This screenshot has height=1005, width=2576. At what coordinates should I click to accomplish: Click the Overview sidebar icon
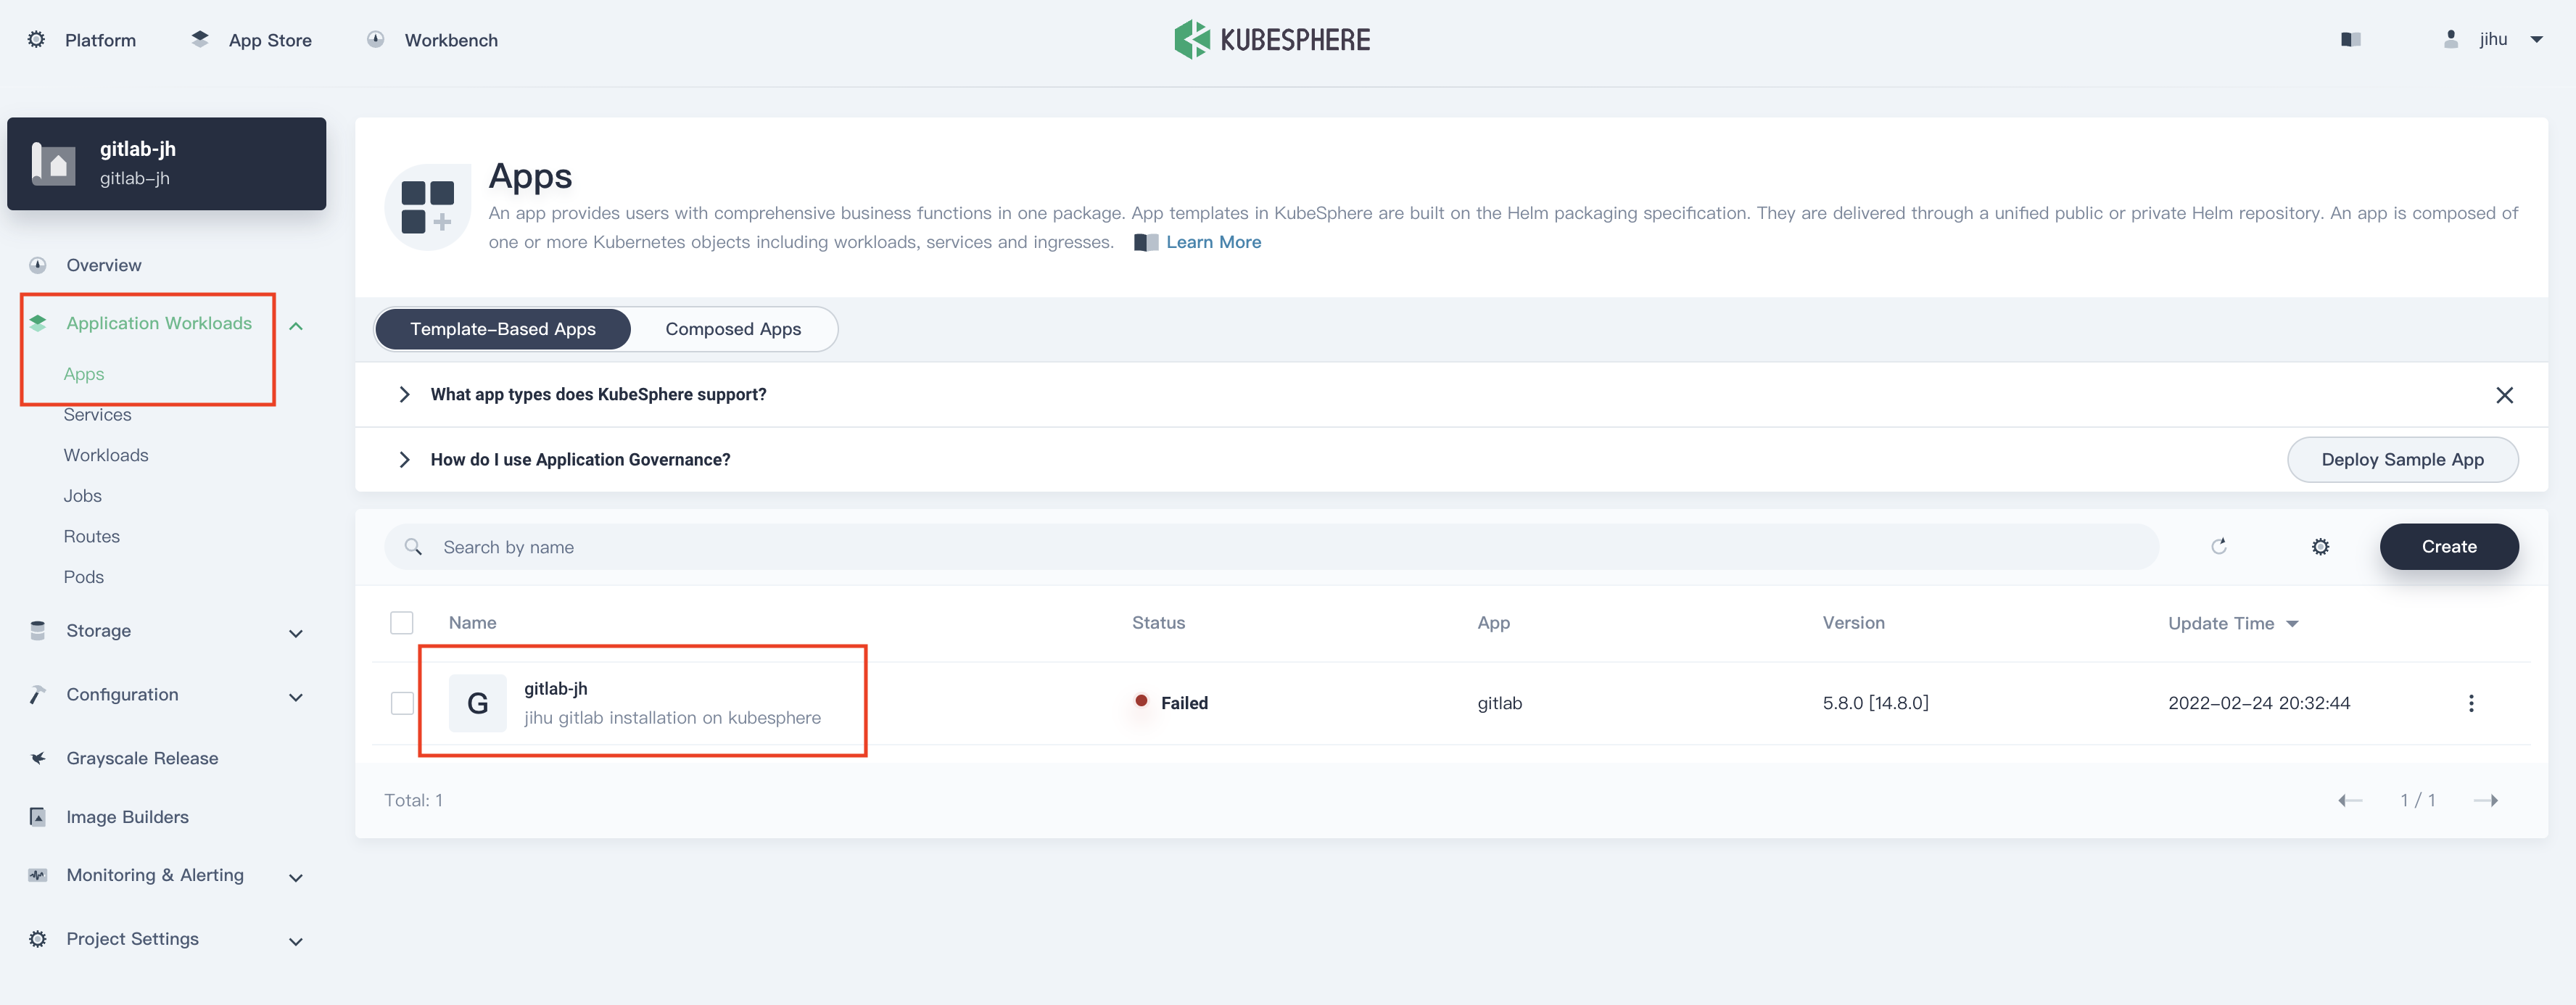click(38, 265)
